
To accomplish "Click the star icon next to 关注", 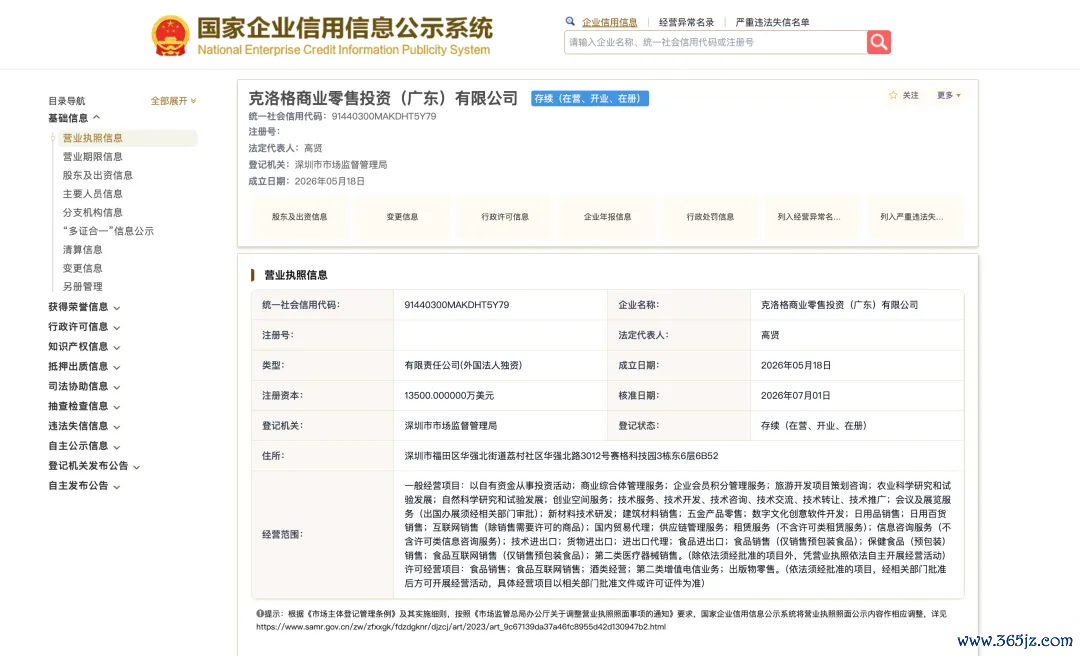I will 893,95.
